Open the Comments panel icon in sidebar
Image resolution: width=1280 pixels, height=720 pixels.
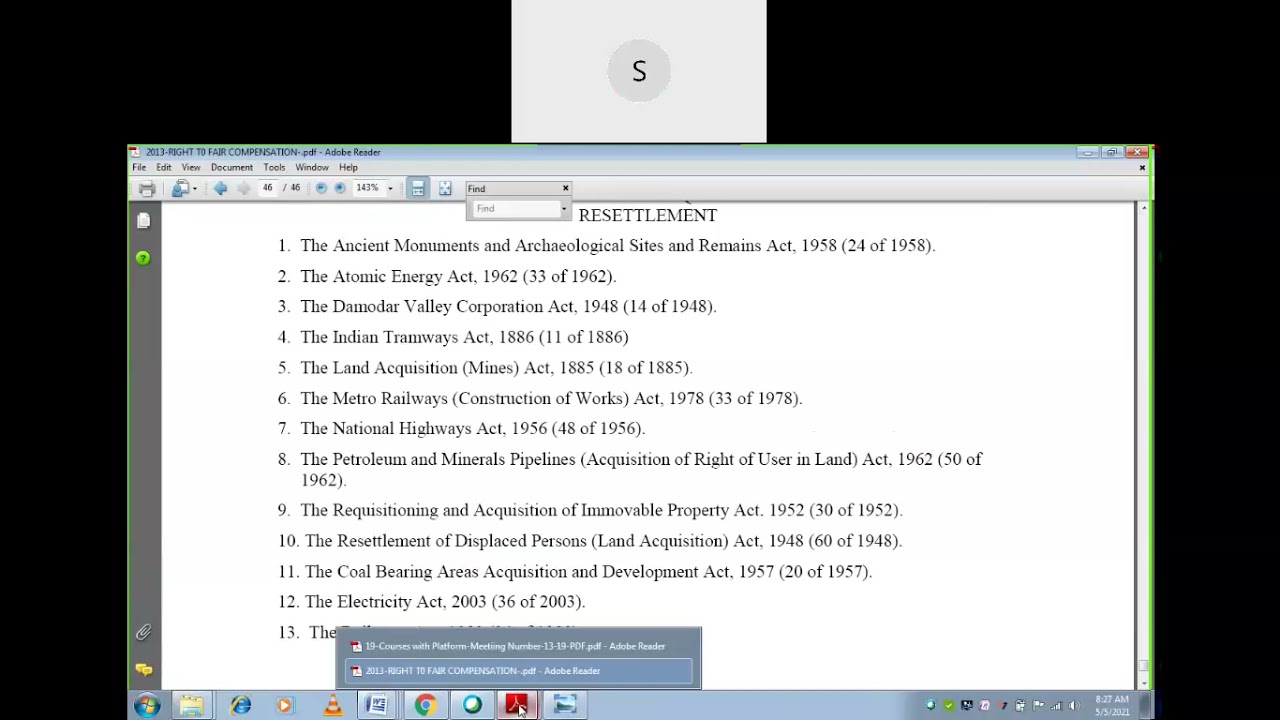coord(143,669)
